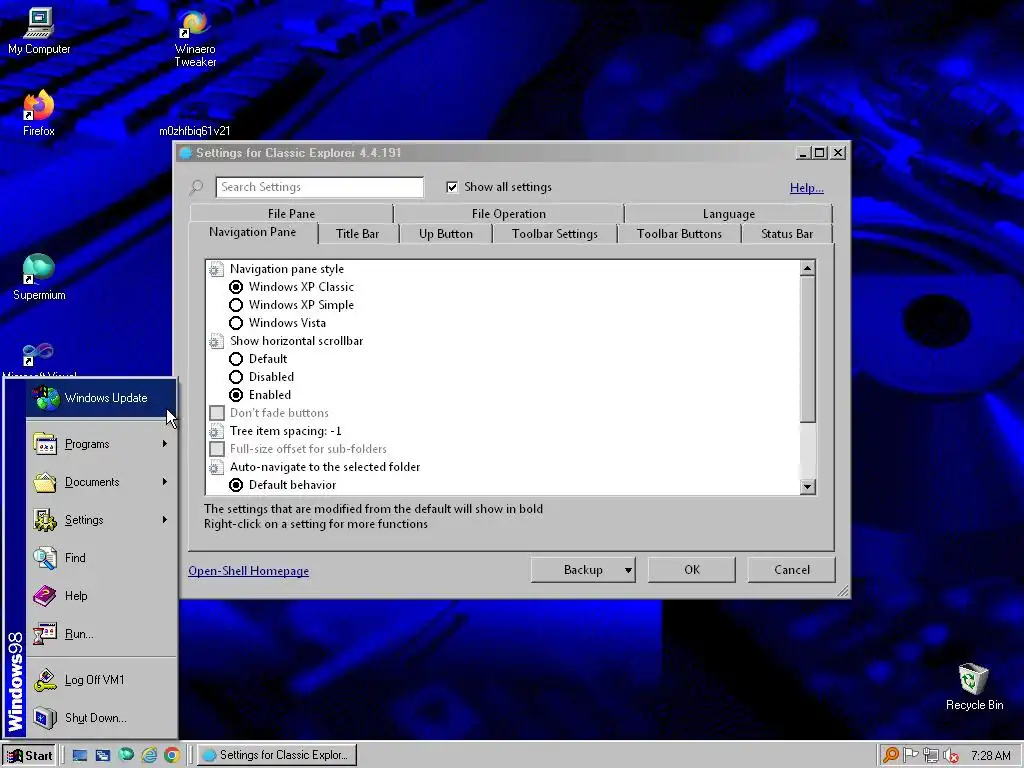
Task: Click the Shut Down icon in Start menu
Action: (x=44, y=718)
